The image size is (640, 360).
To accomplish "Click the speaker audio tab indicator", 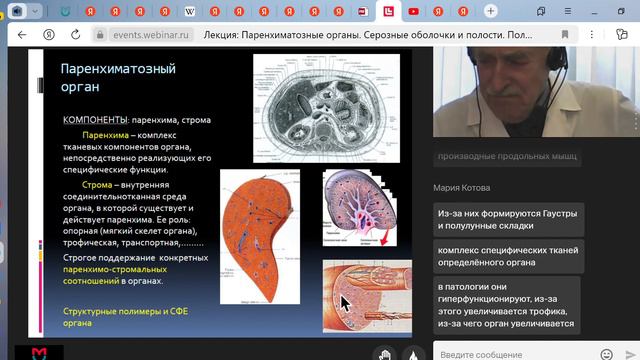I will [x=17, y=11].
